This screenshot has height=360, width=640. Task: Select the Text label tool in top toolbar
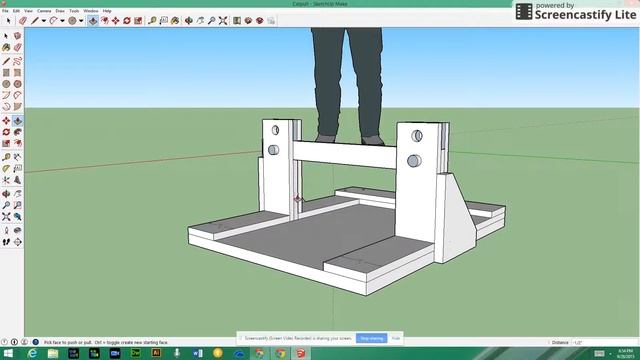click(164, 20)
